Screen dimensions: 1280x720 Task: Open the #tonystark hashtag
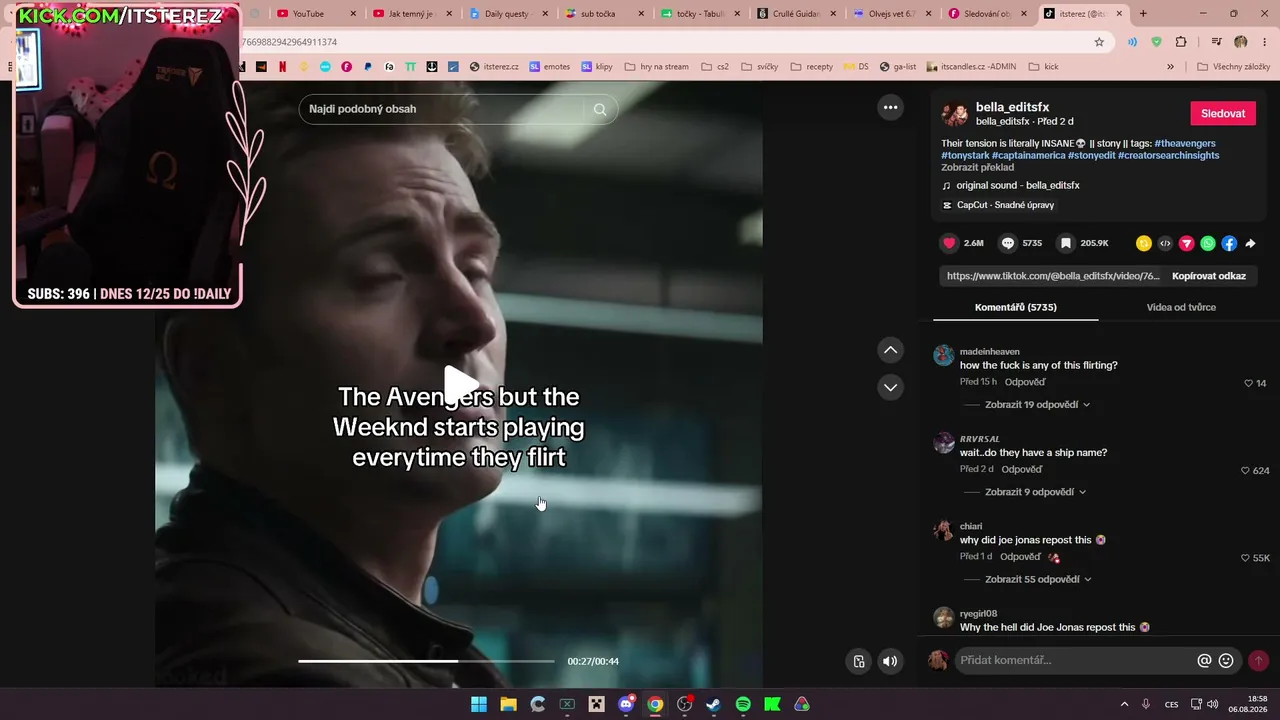click(965, 155)
